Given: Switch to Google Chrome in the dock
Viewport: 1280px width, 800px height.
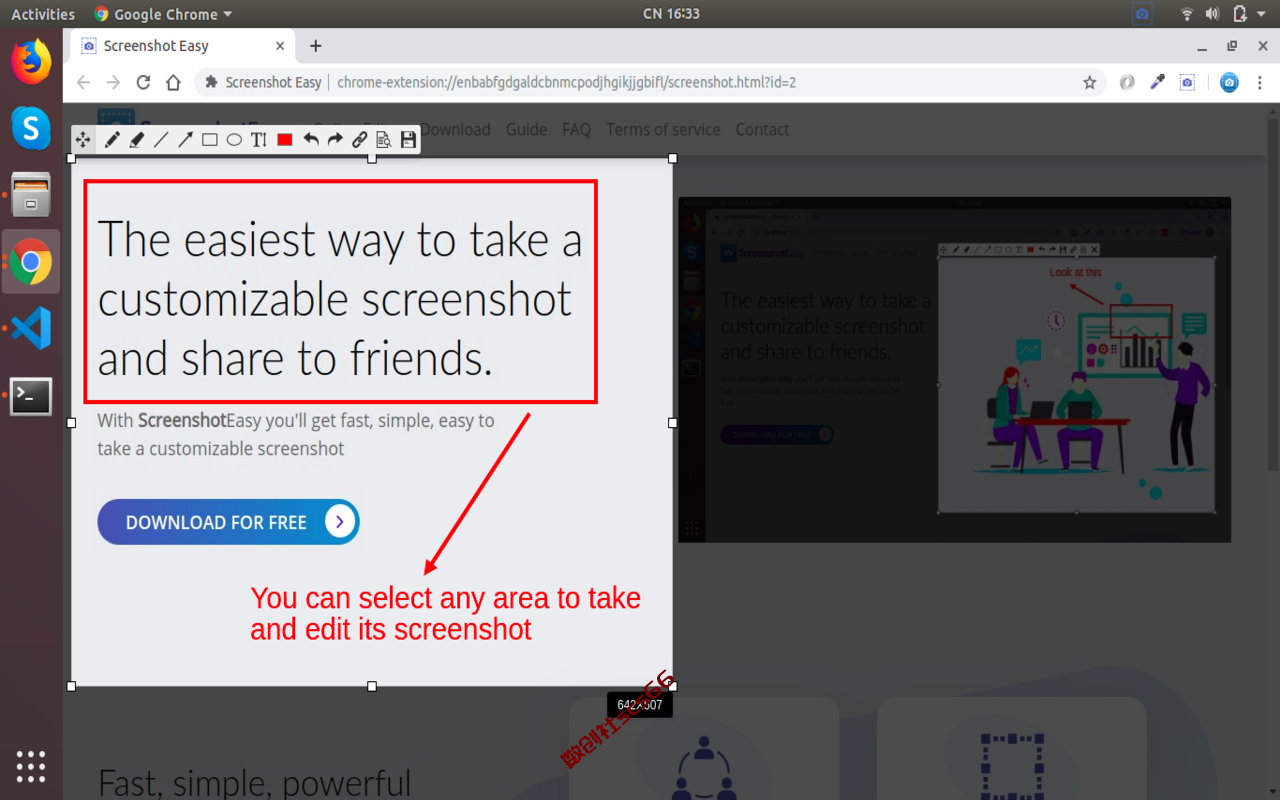Looking at the screenshot, I should pos(31,262).
